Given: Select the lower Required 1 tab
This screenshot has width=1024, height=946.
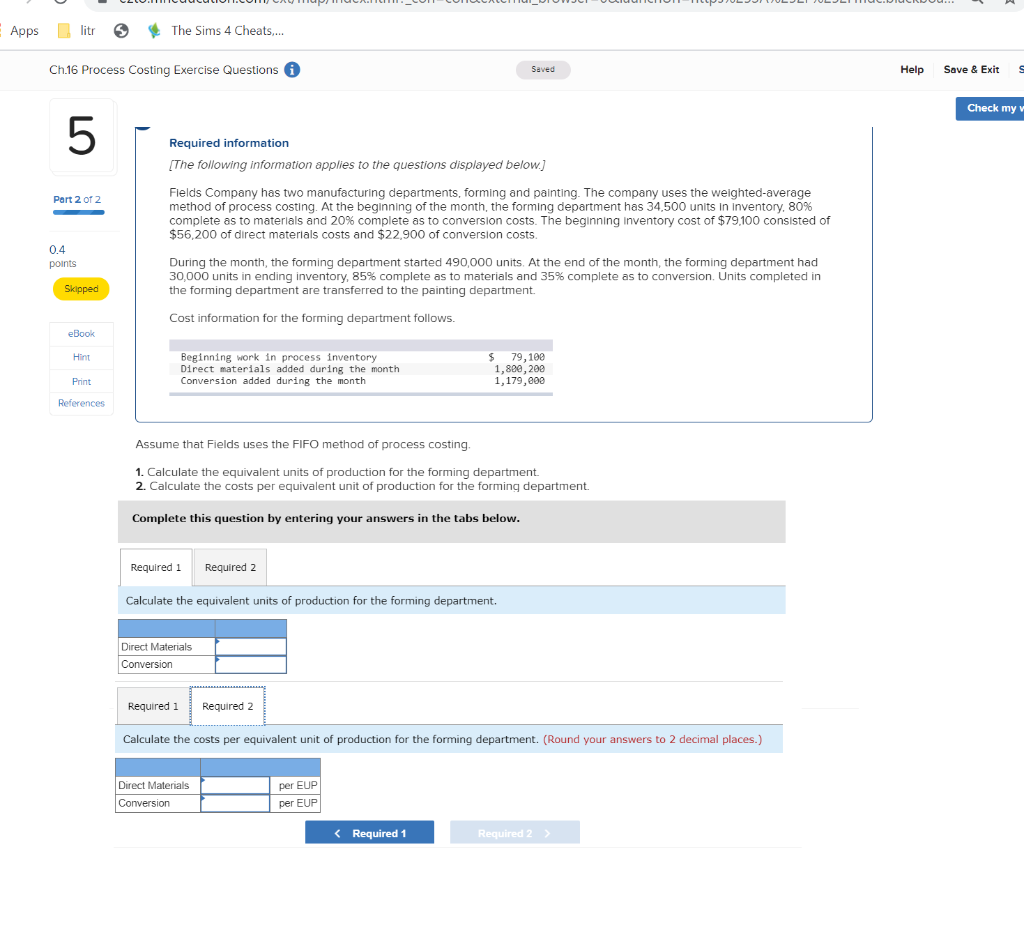Looking at the screenshot, I should (x=153, y=706).
